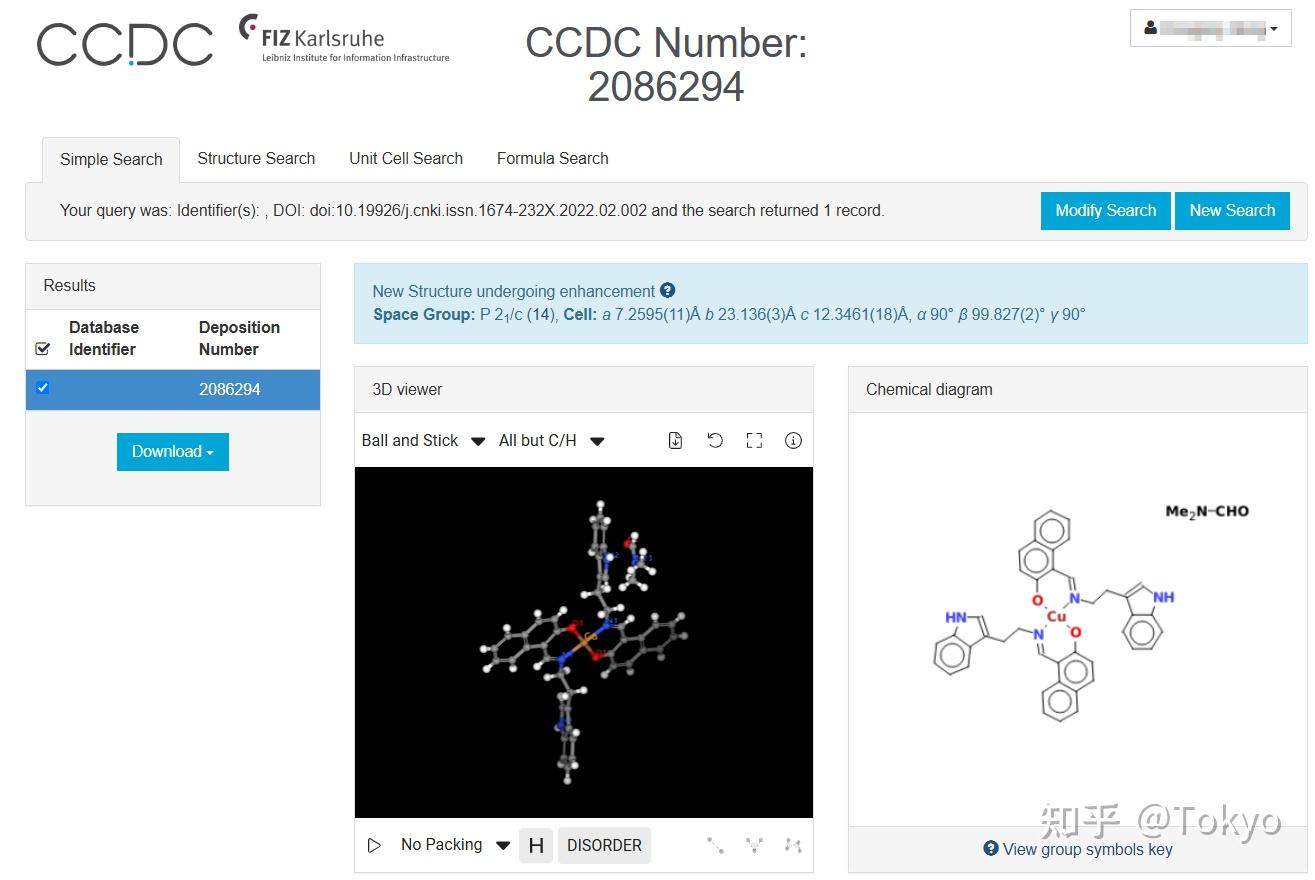The image size is (1315, 880).
Task: Open the Unit Cell Search tab
Action: click(x=406, y=159)
